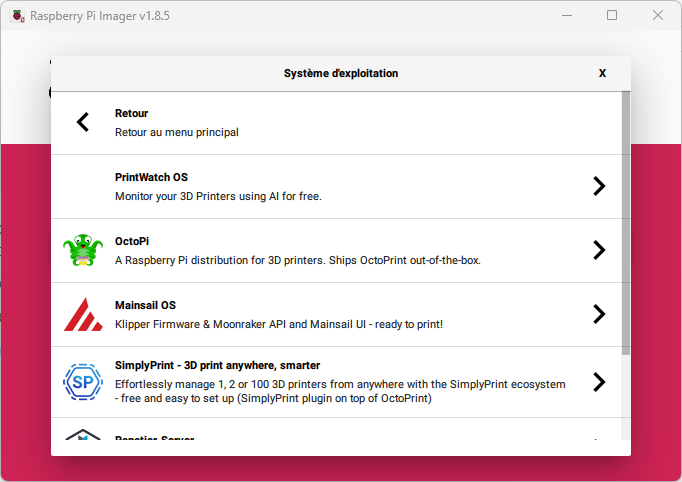The width and height of the screenshot is (682, 482).
Task: Click the 'Klipper Firmware & Moonraker API' description
Action: click(x=279, y=324)
